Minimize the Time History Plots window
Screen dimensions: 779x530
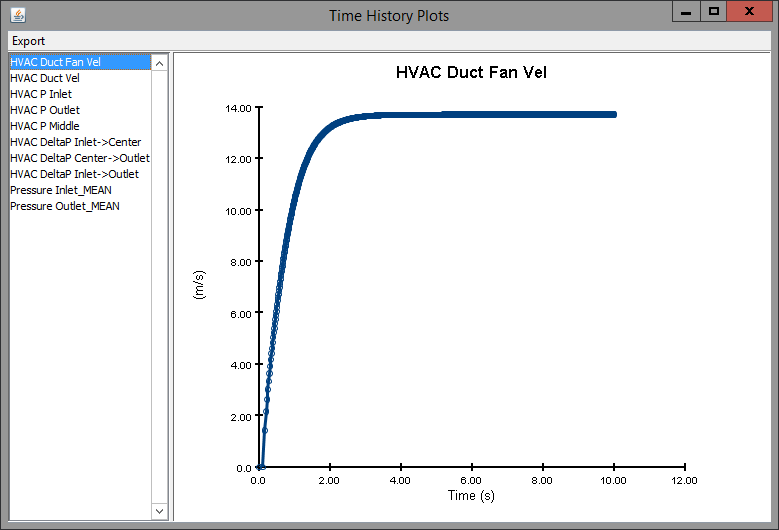(685, 12)
